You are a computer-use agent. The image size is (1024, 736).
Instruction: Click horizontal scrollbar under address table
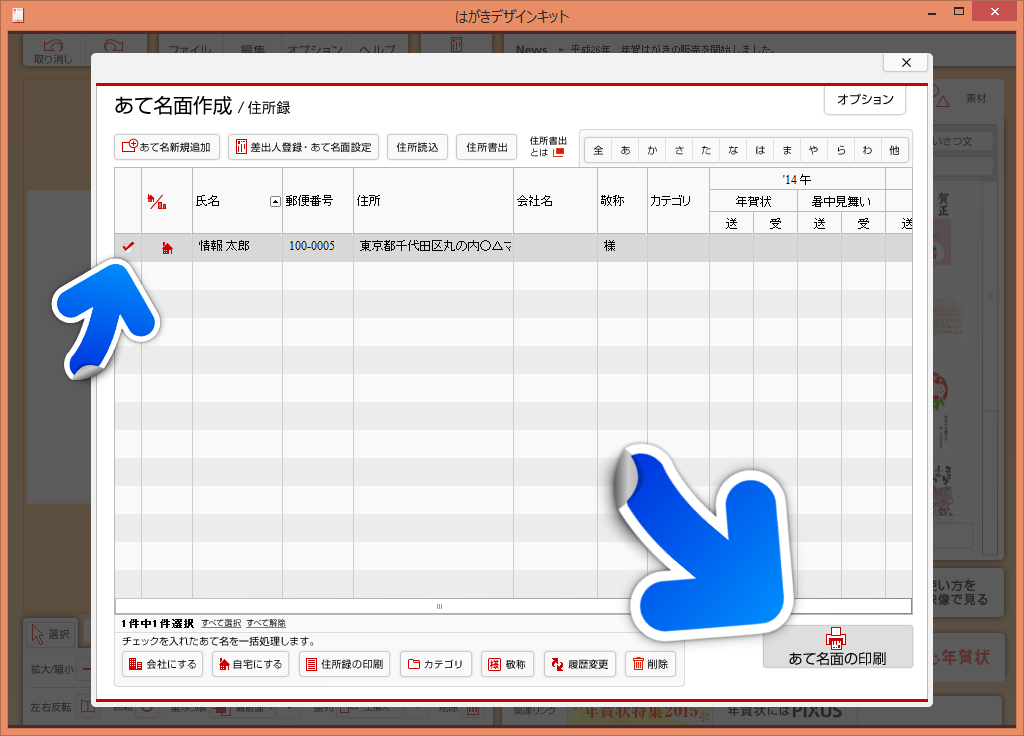pos(513,606)
